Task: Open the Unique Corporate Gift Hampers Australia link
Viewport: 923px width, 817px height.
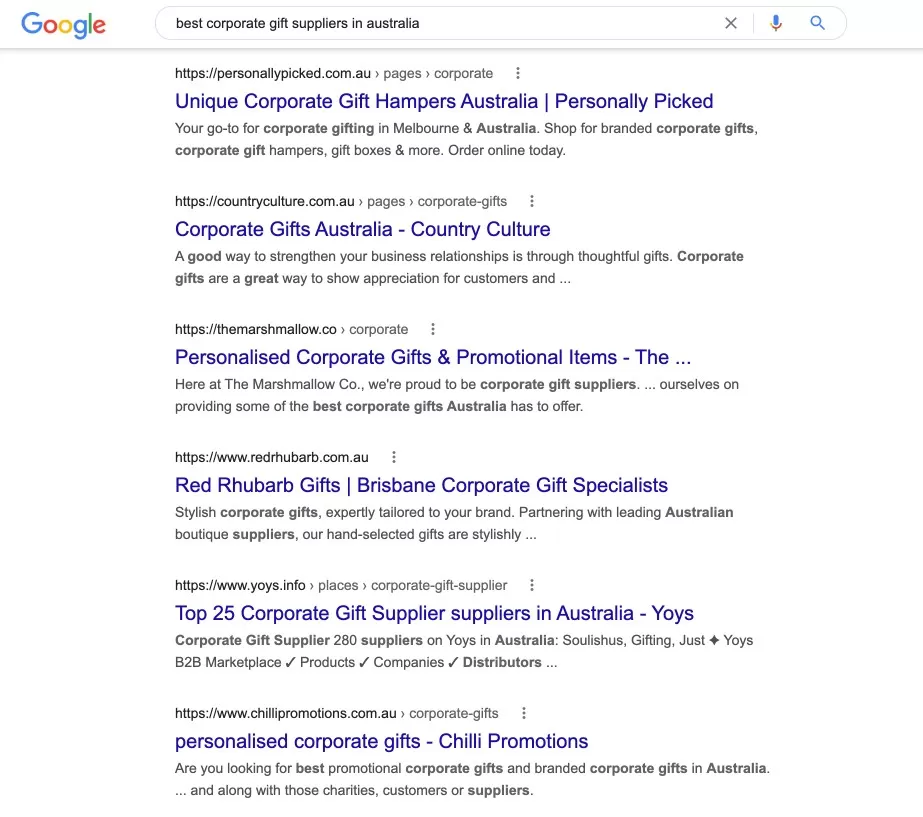Action: click(x=444, y=101)
